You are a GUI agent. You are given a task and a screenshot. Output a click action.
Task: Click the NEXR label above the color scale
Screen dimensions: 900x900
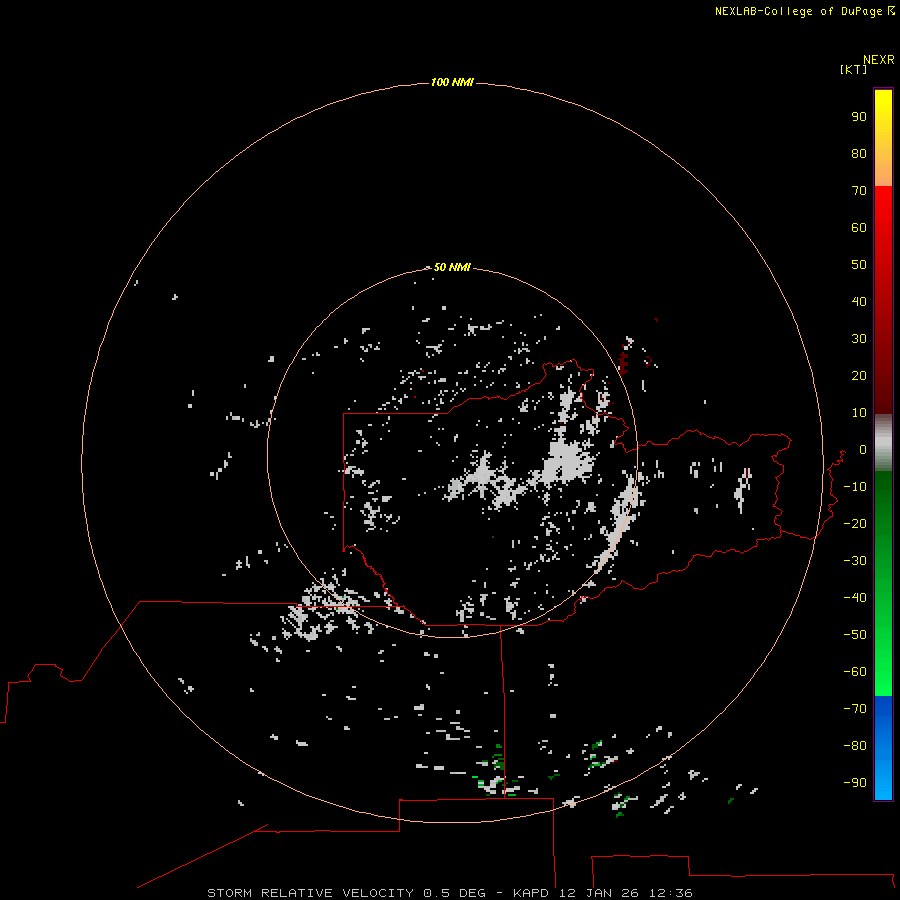(x=879, y=59)
